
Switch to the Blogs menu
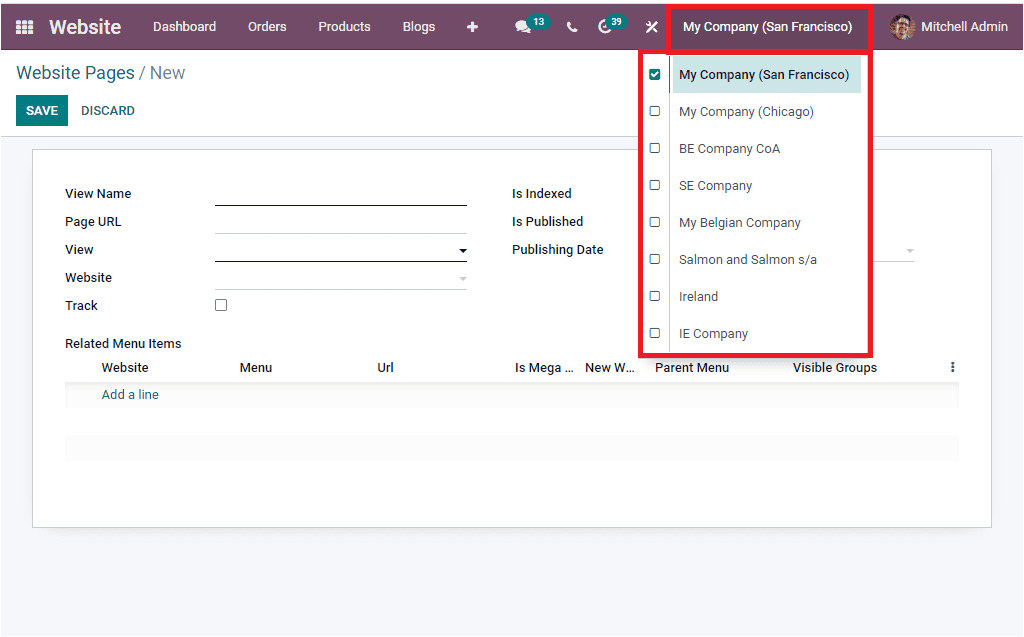[418, 27]
